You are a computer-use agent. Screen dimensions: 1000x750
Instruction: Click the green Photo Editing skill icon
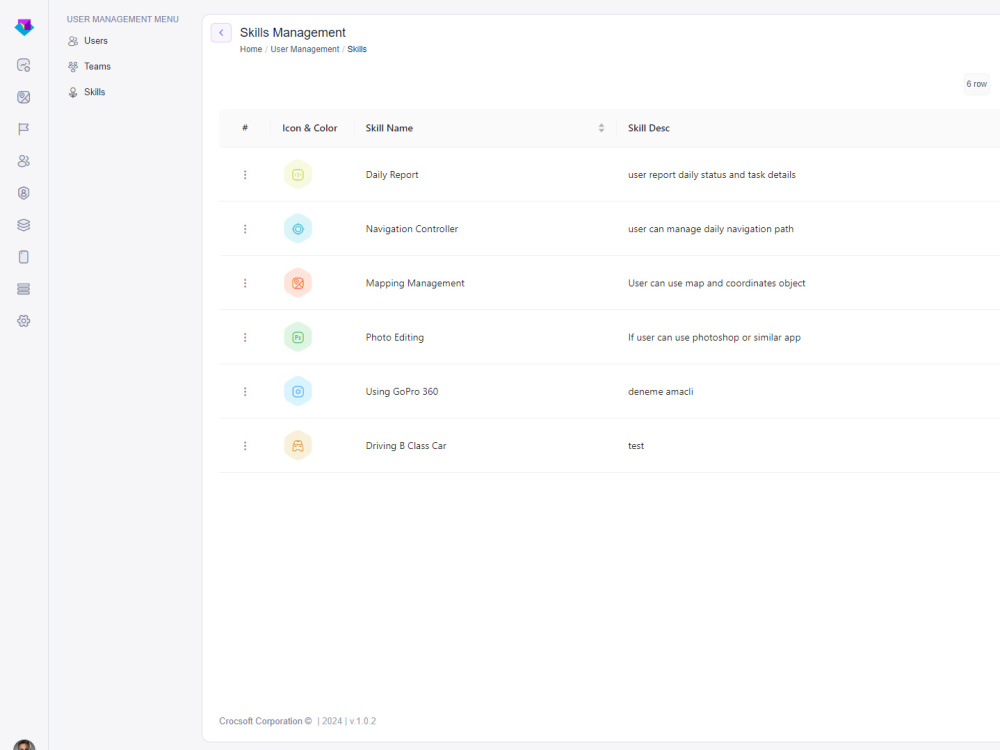pos(298,337)
